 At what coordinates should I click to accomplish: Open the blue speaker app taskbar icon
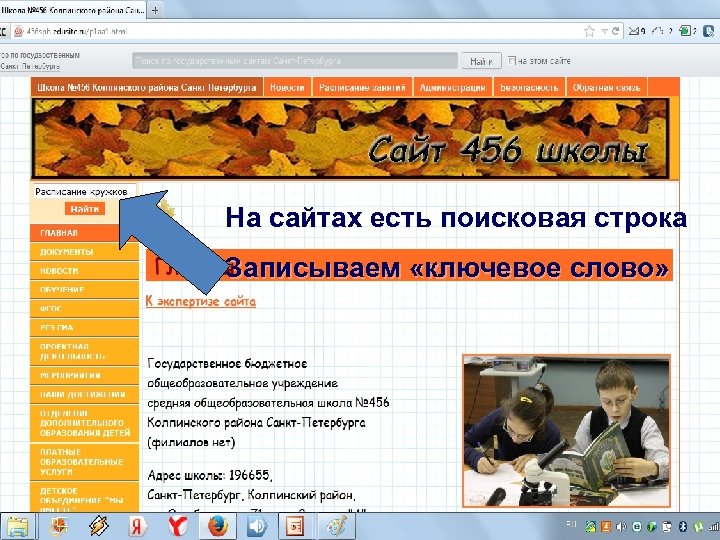257,527
